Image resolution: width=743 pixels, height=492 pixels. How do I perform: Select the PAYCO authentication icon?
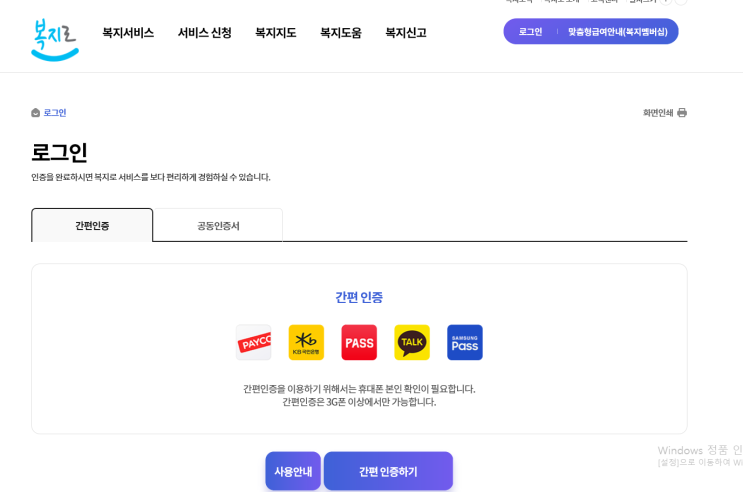coord(254,342)
